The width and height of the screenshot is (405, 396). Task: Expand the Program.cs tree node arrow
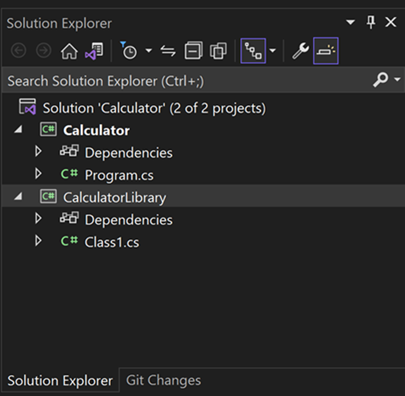point(38,174)
